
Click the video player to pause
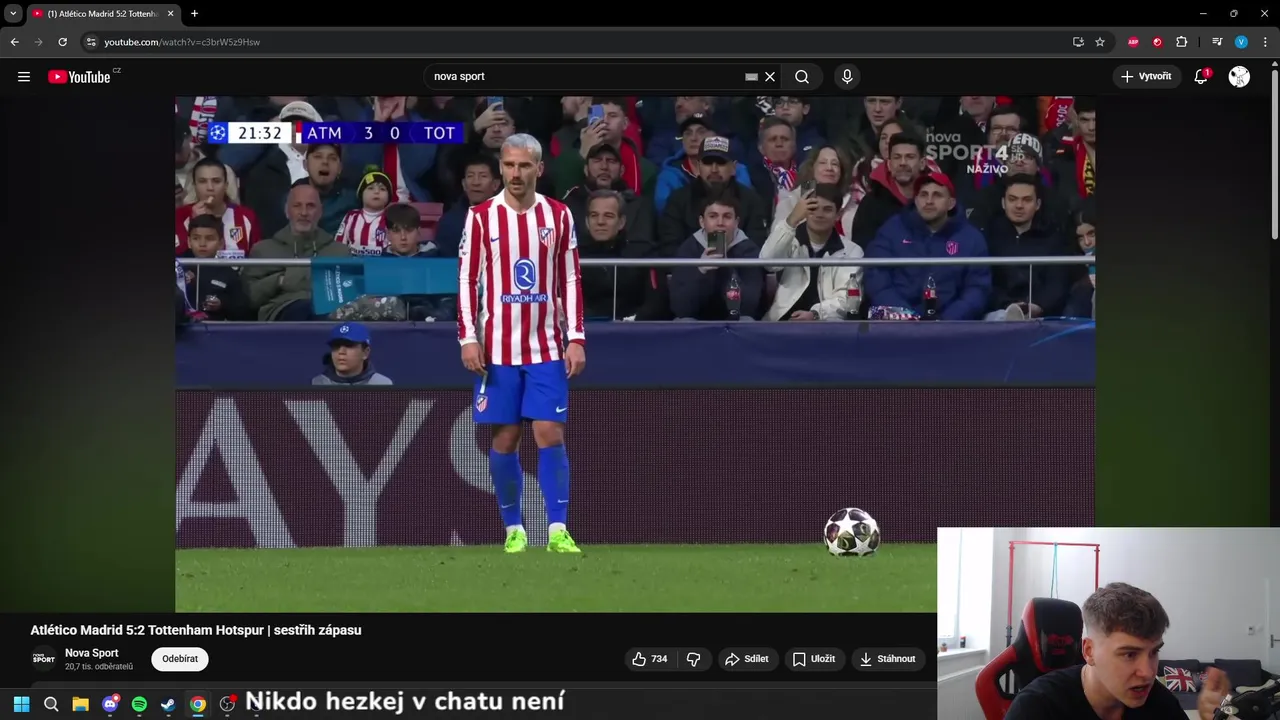[635, 354]
